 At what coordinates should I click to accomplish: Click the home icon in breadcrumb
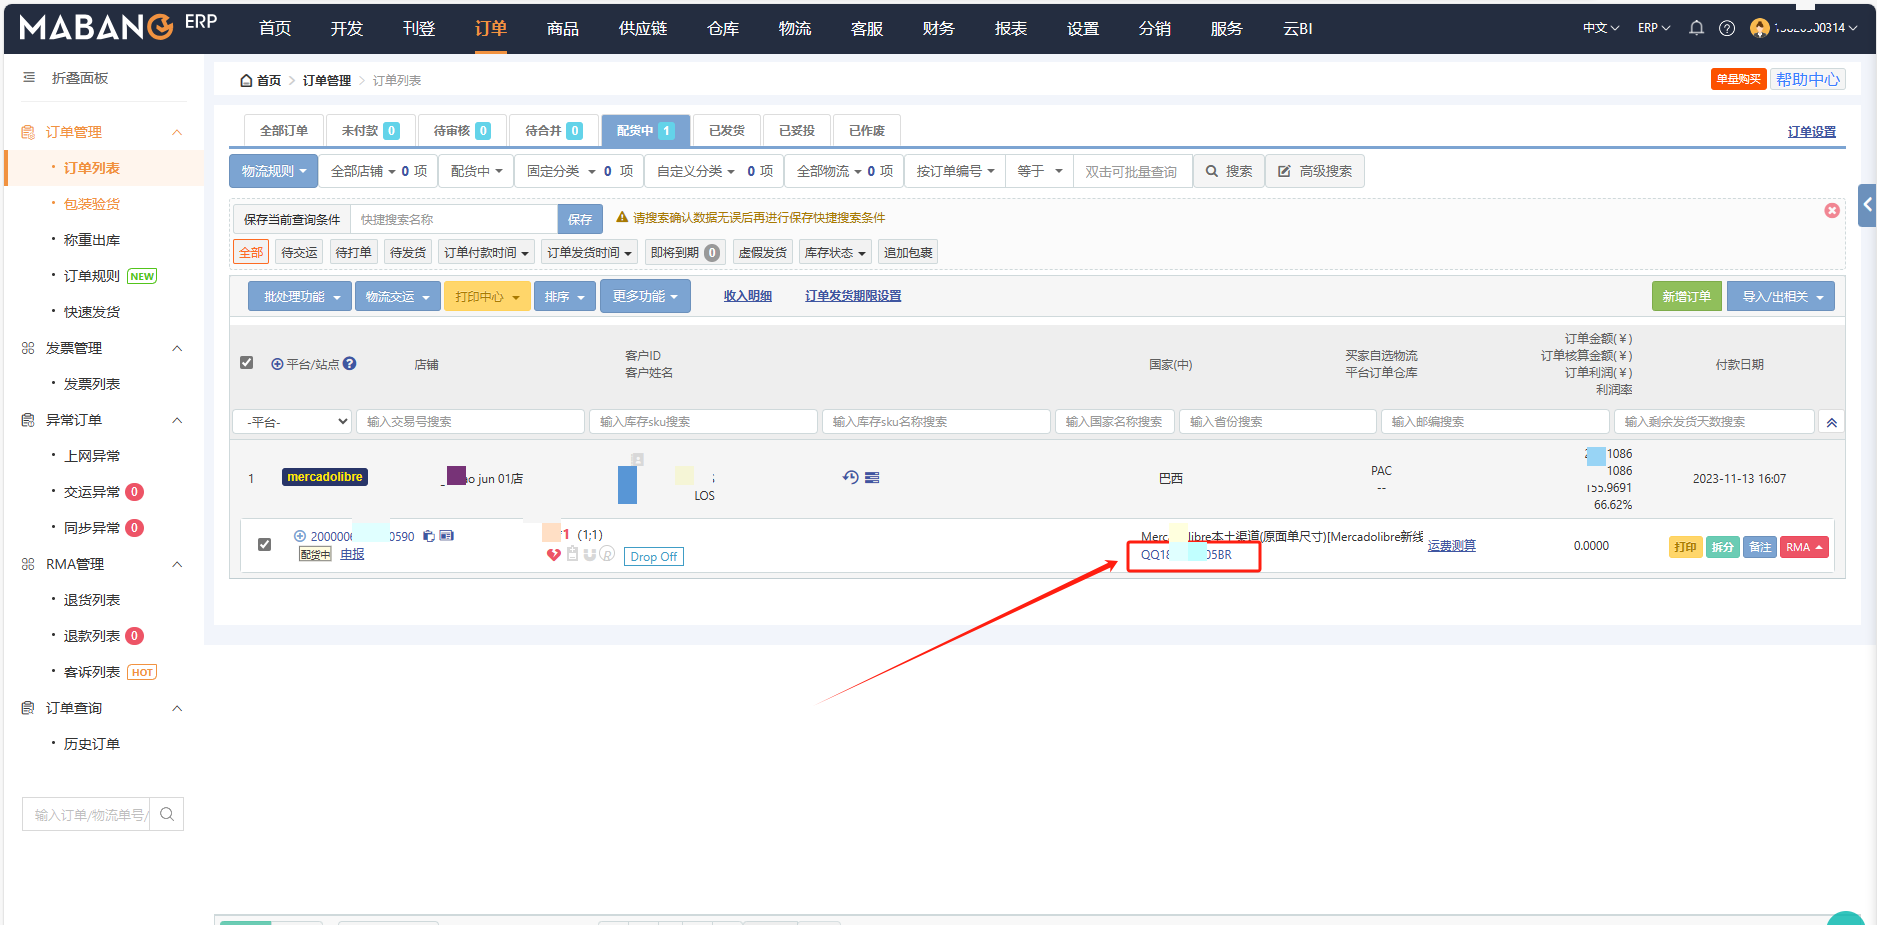[x=246, y=81]
